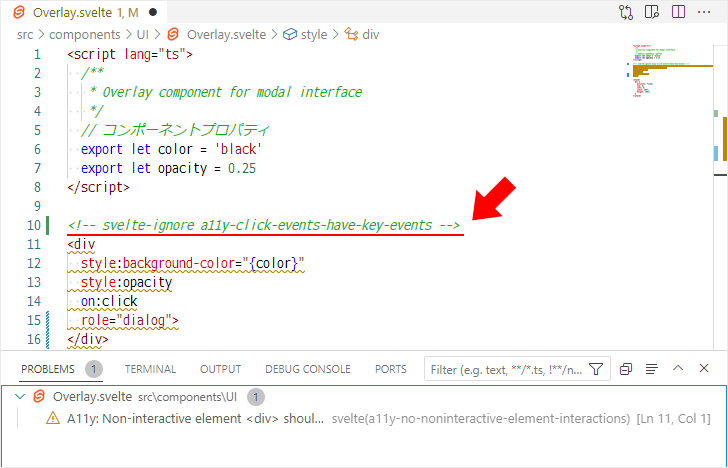Image resolution: width=728 pixels, height=468 pixels.
Task: Collapse all problems in the panel
Action: pyautogui.click(x=626, y=369)
